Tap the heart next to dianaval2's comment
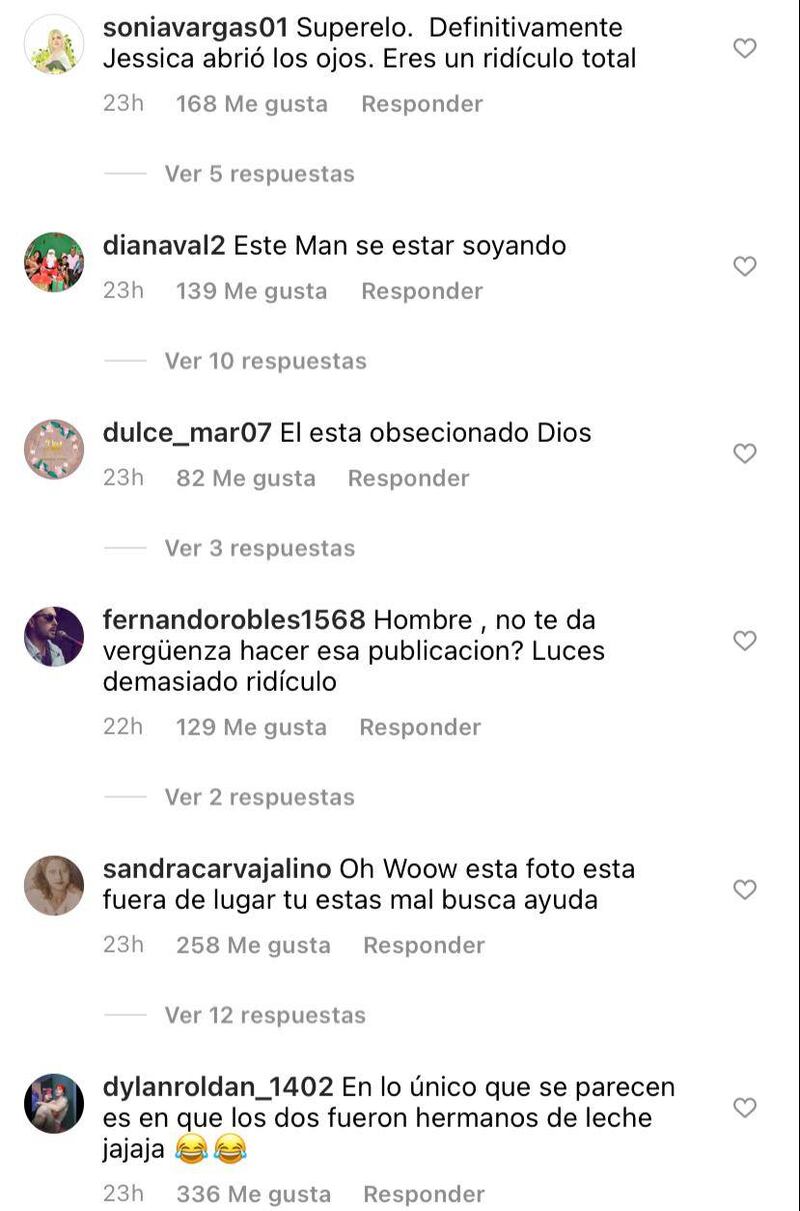This screenshot has width=800, height=1211. 745,266
